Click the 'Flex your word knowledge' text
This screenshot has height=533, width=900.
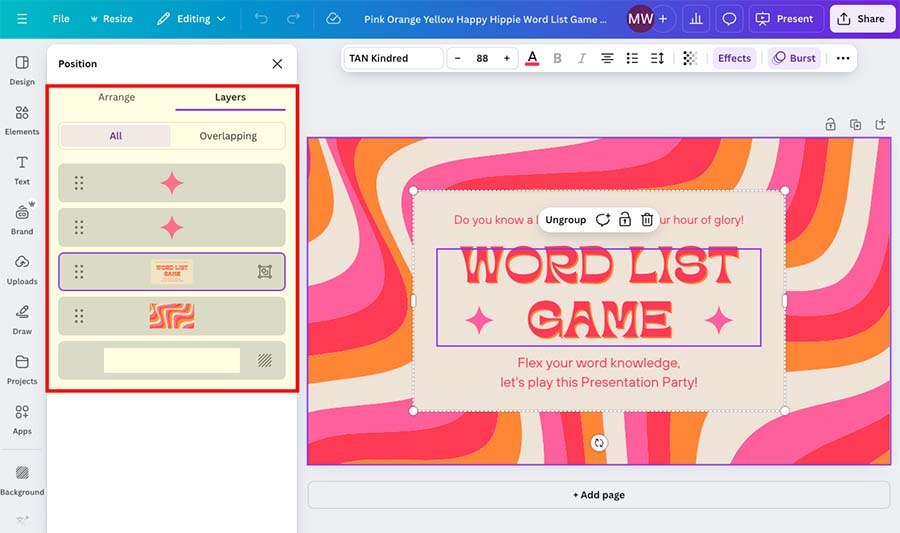pos(599,363)
